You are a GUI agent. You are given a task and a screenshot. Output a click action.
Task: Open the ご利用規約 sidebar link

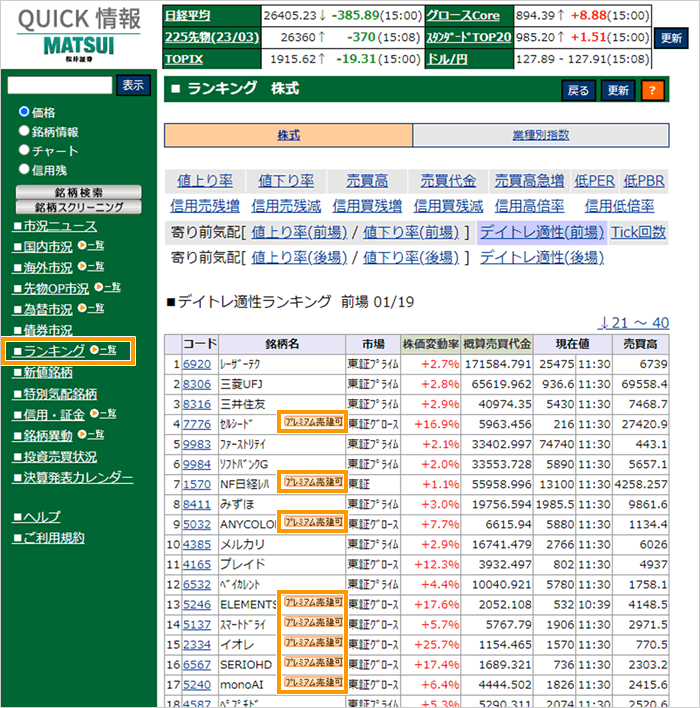(49, 538)
